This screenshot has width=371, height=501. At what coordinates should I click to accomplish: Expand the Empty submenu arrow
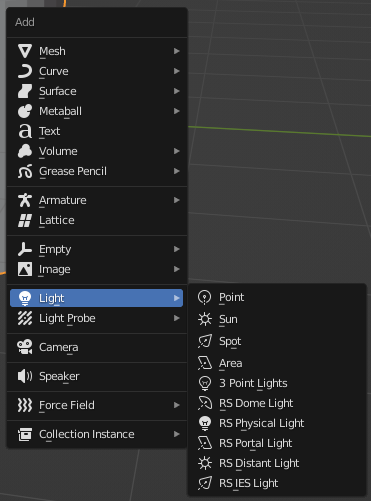[177, 249]
